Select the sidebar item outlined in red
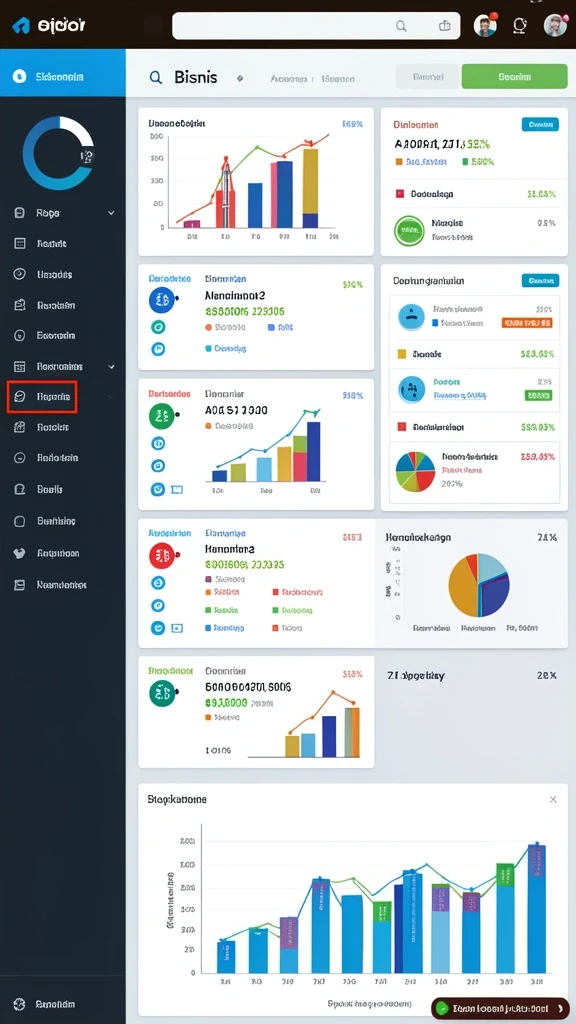Image resolution: width=576 pixels, height=1024 pixels. (x=42, y=396)
